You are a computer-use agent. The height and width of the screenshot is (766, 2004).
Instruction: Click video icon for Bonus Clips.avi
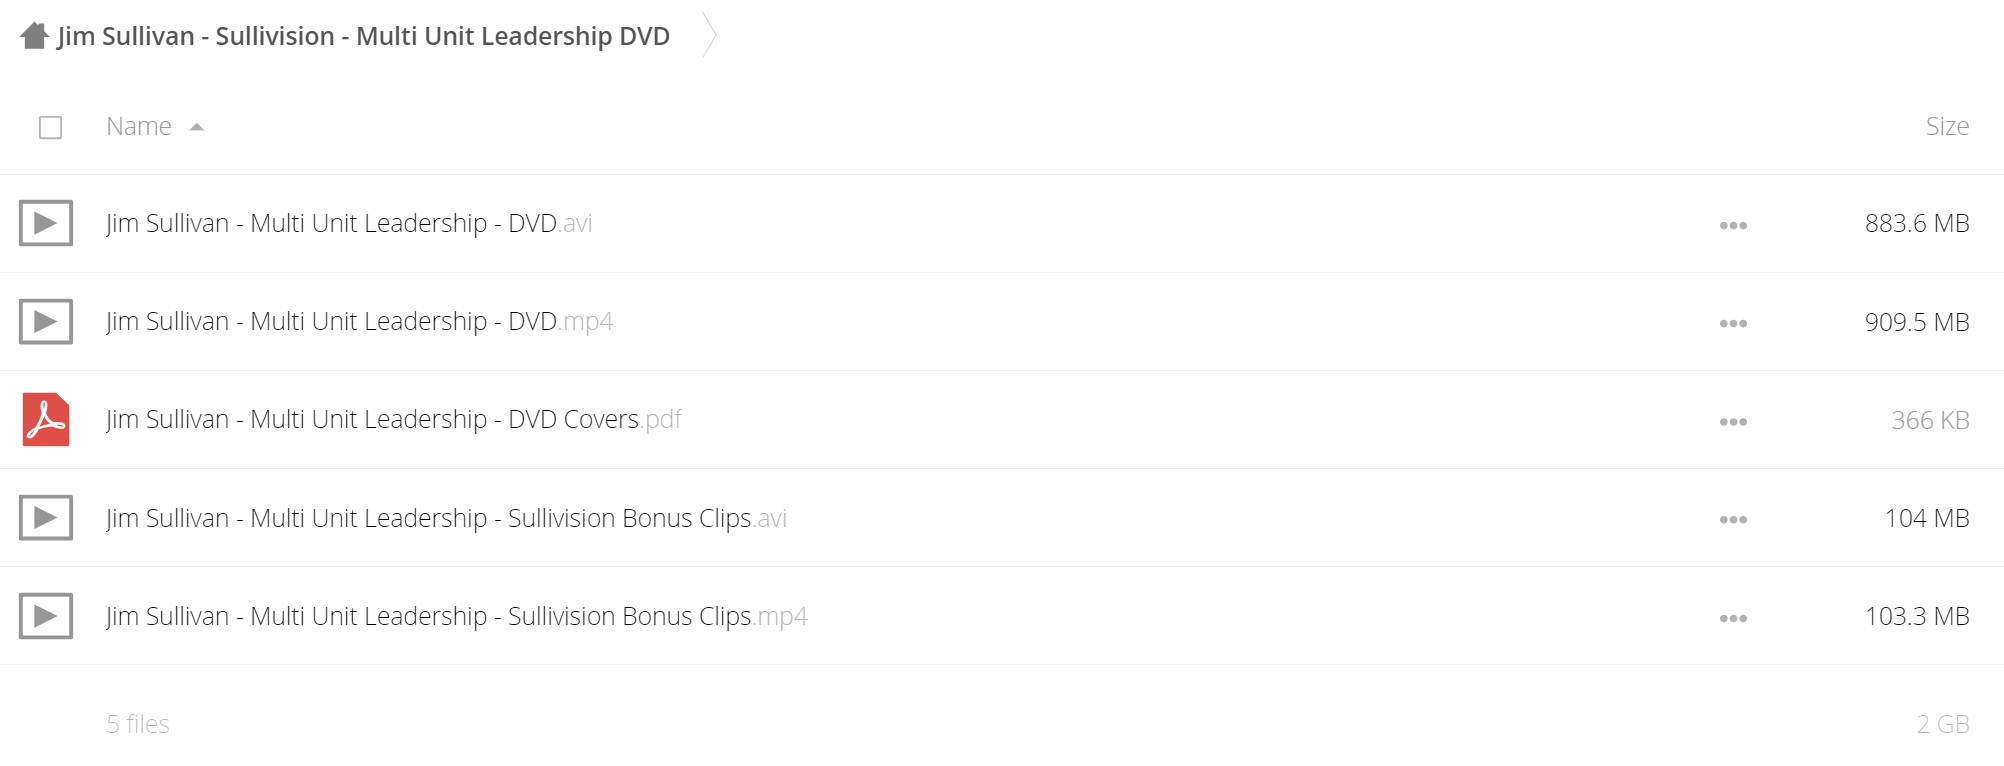(x=46, y=518)
